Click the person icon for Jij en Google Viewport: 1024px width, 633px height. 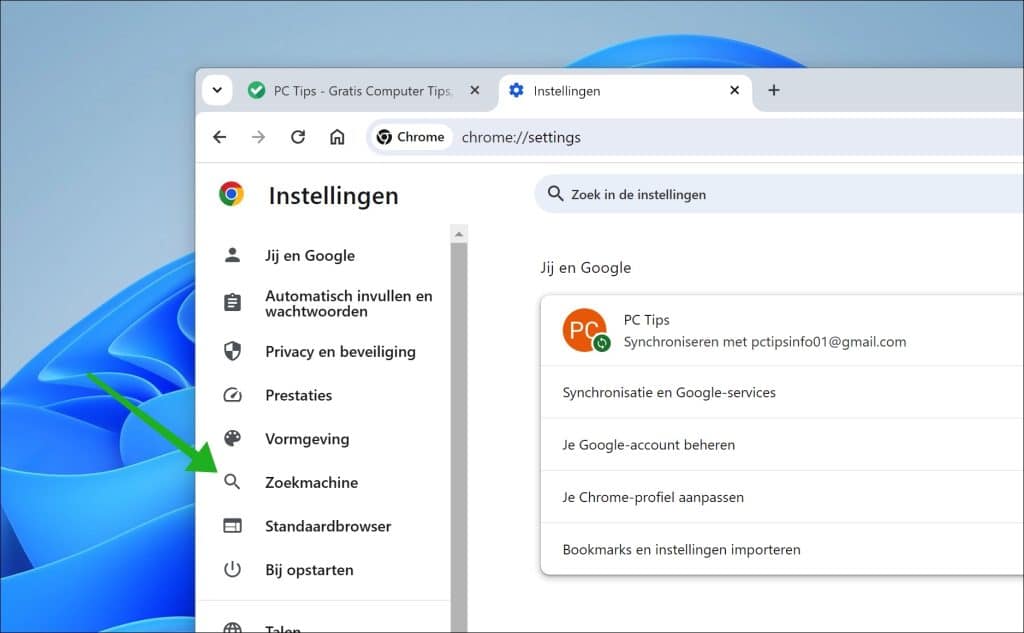(232, 255)
